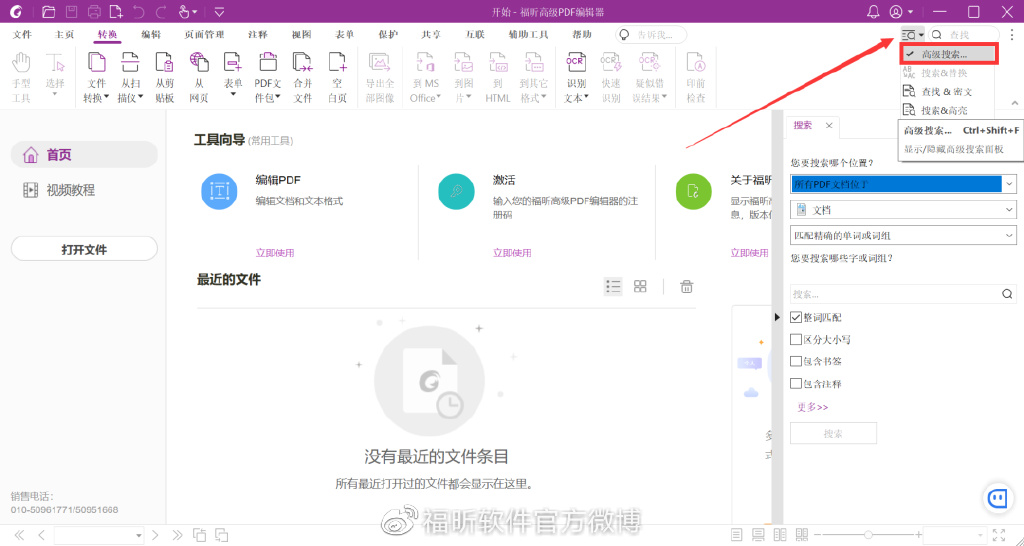The height and width of the screenshot is (546, 1024).
Task: Collapse the ribbon with the chevron arrow
Action: click(x=1015, y=103)
